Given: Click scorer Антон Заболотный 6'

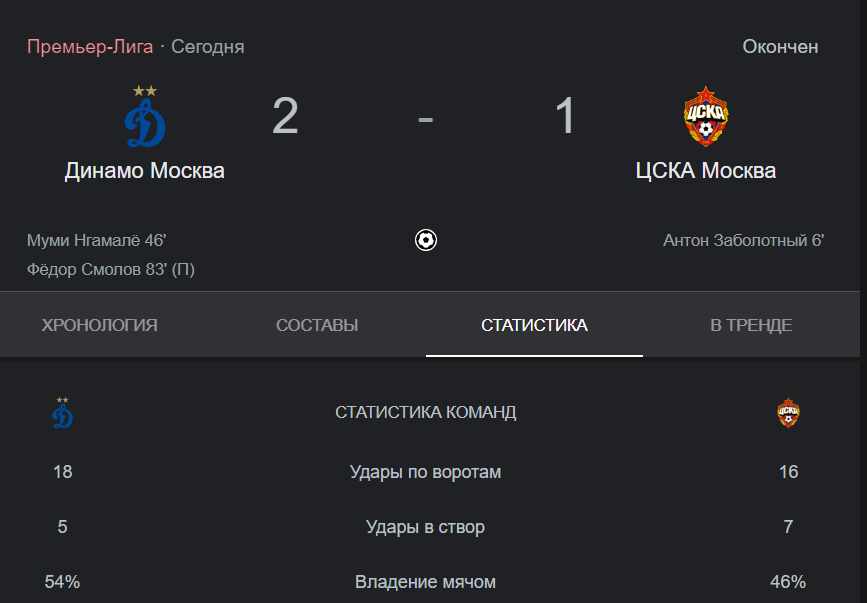Looking at the screenshot, I should (743, 240).
